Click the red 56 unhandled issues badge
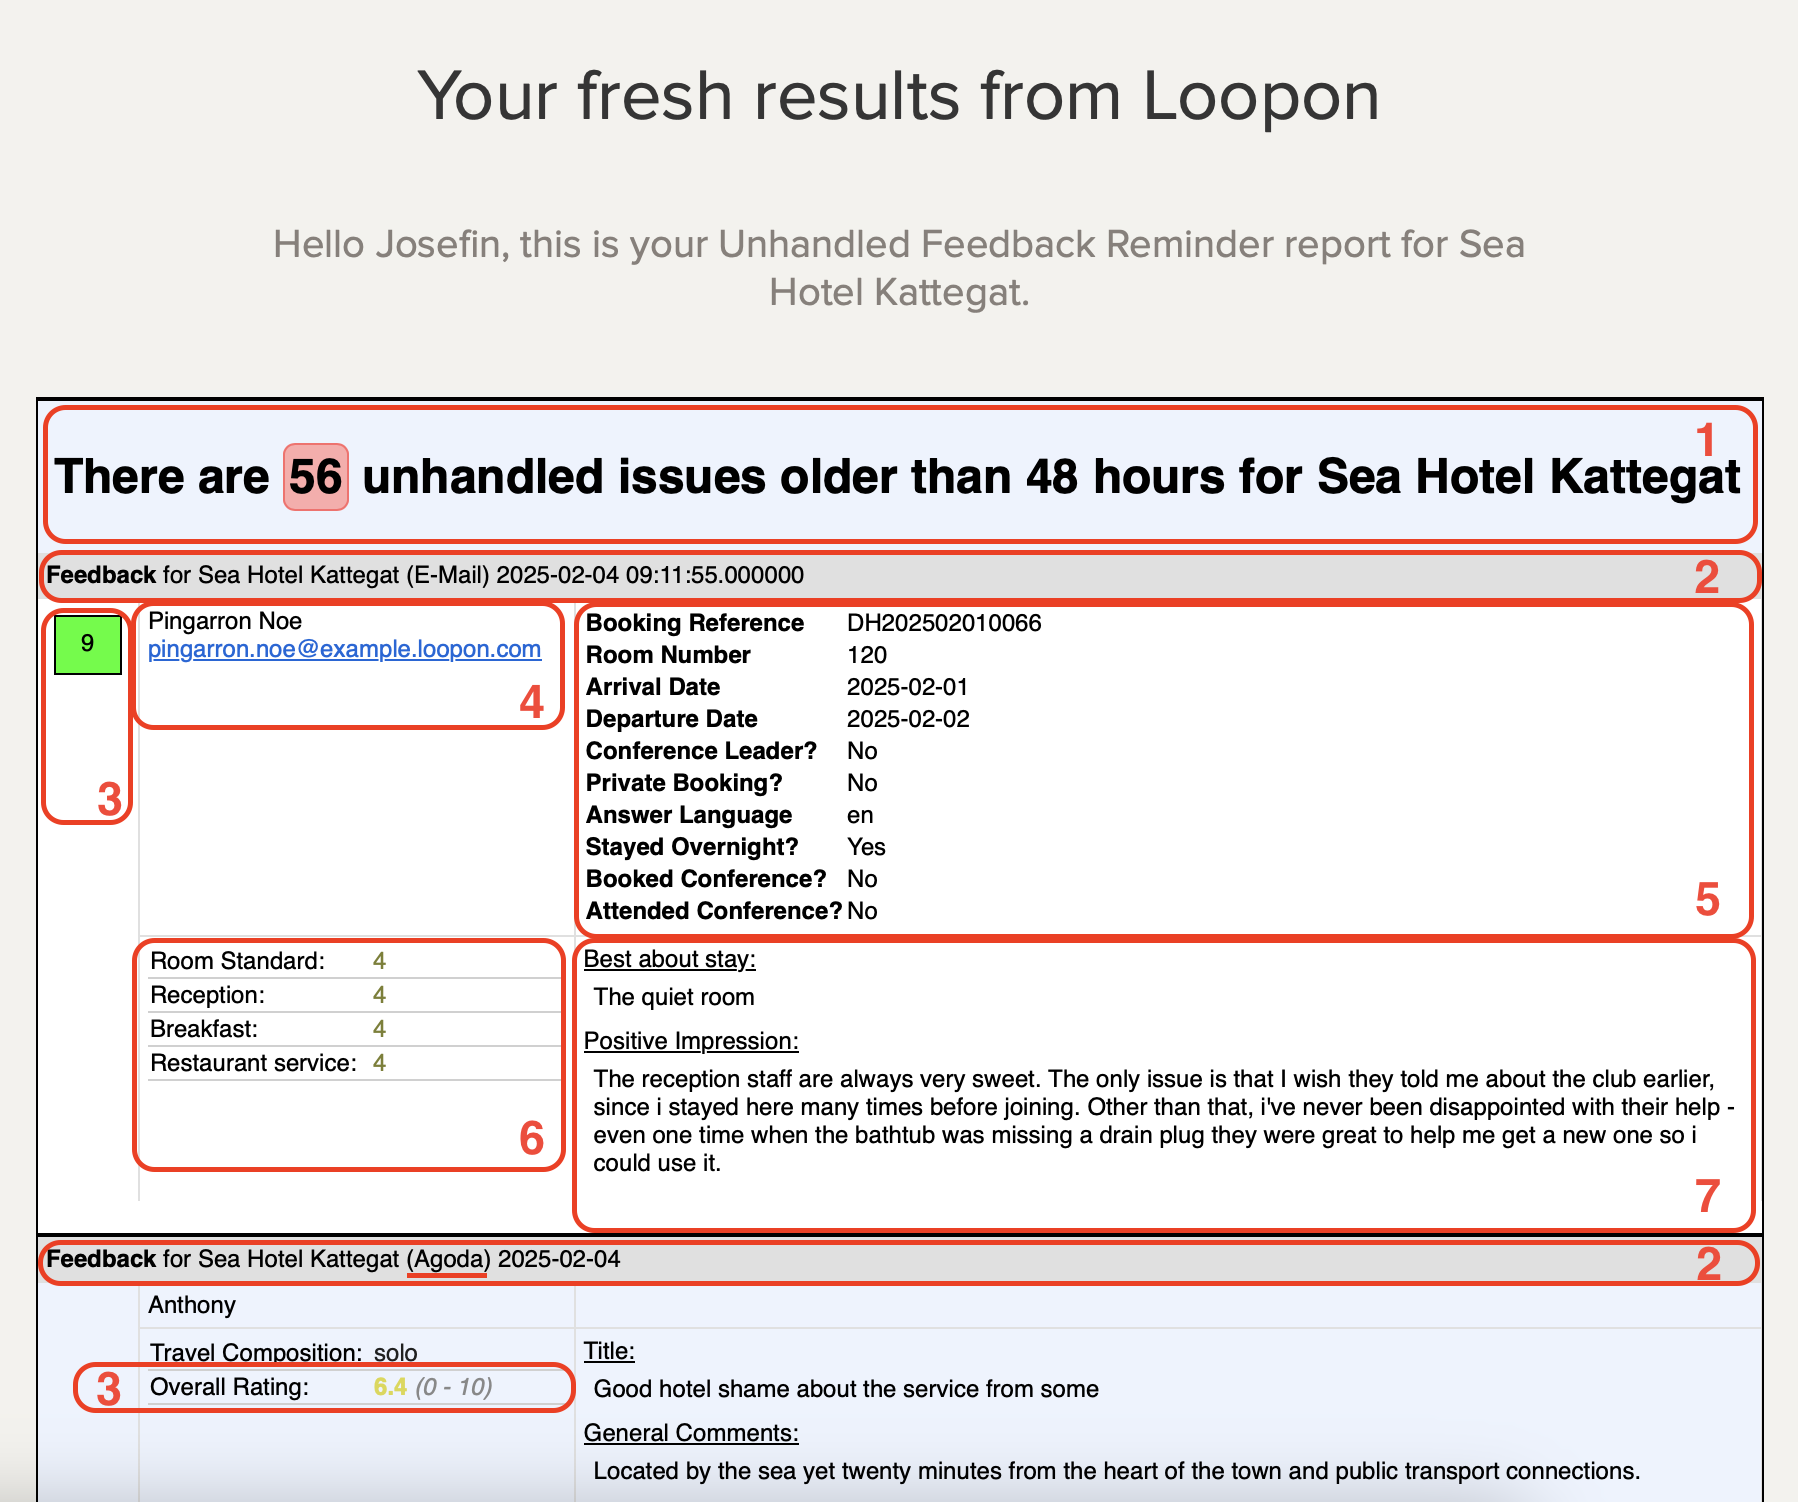Image resolution: width=1798 pixels, height=1502 pixels. coord(316,477)
